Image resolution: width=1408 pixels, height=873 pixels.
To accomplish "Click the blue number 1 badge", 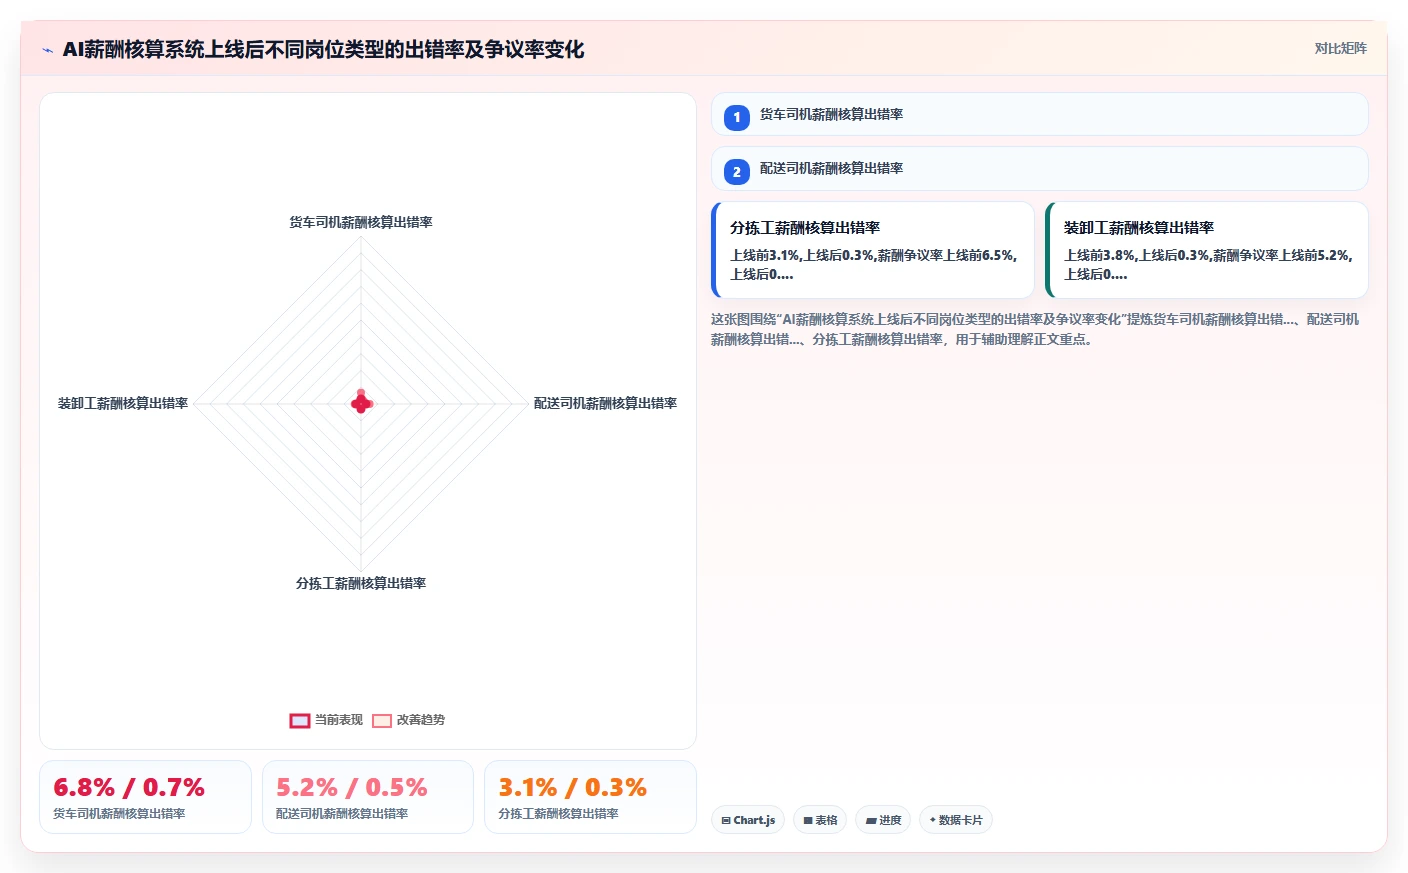I will (x=736, y=118).
